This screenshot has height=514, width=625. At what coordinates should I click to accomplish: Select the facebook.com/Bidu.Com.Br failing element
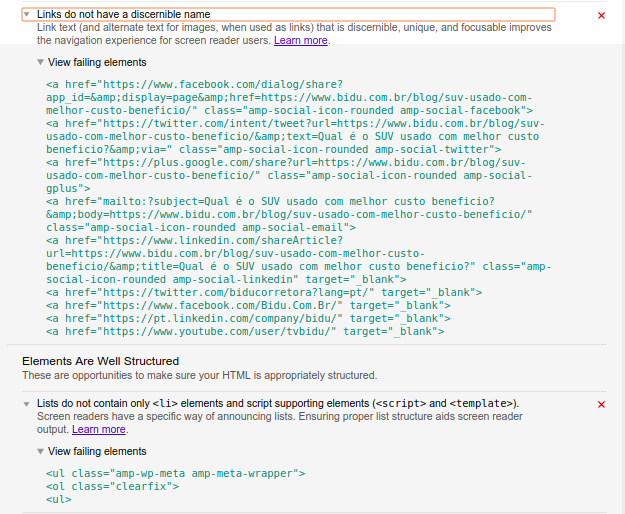pos(248,306)
